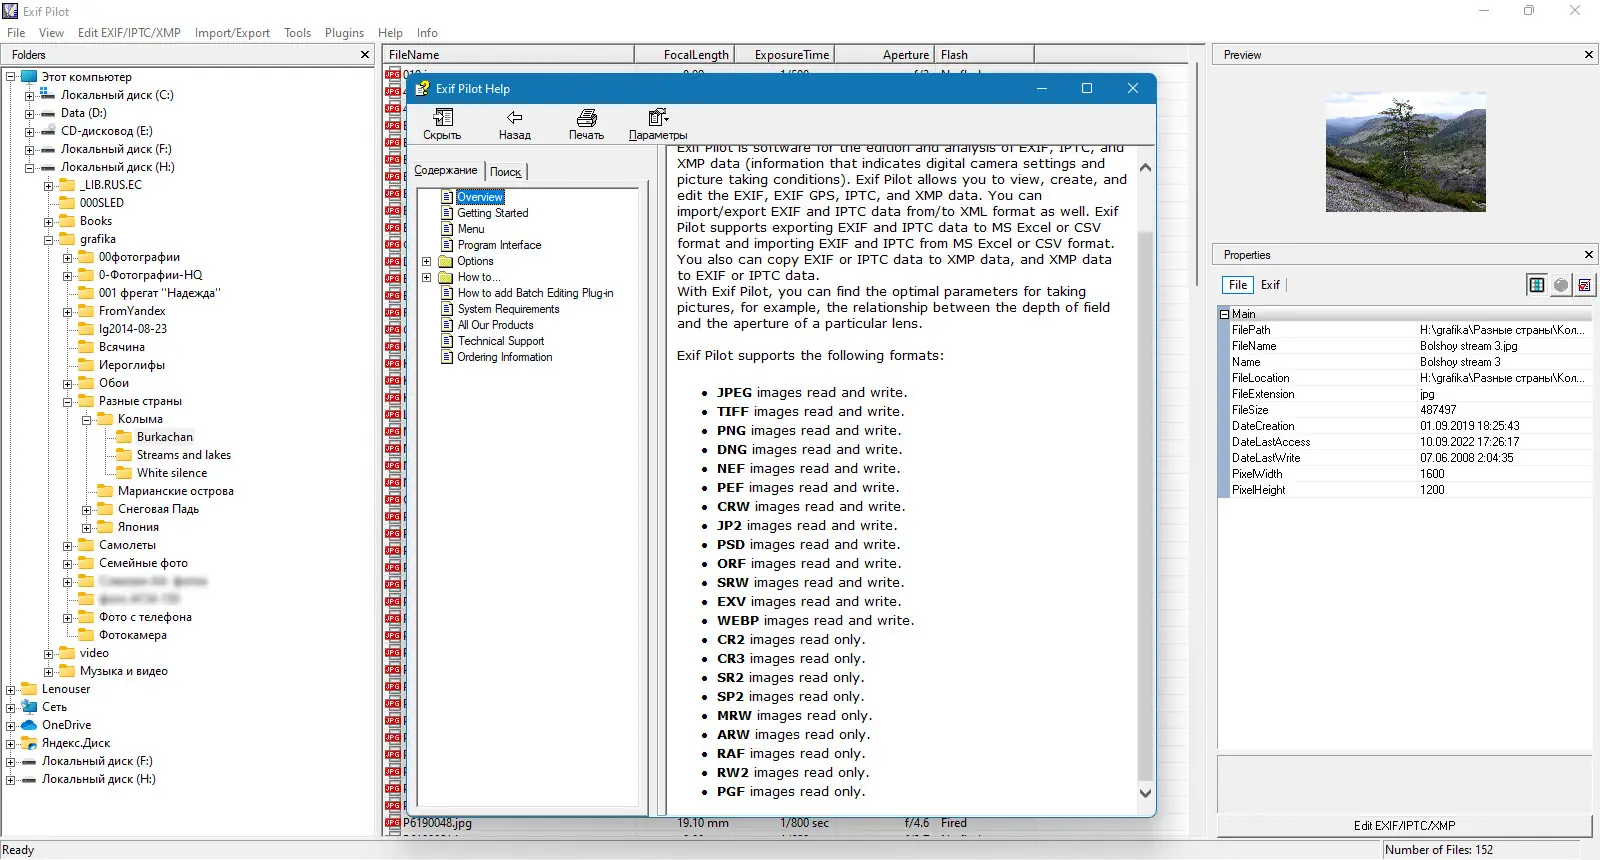Expand the Япония folder node
1600x860 pixels.
(x=86, y=528)
